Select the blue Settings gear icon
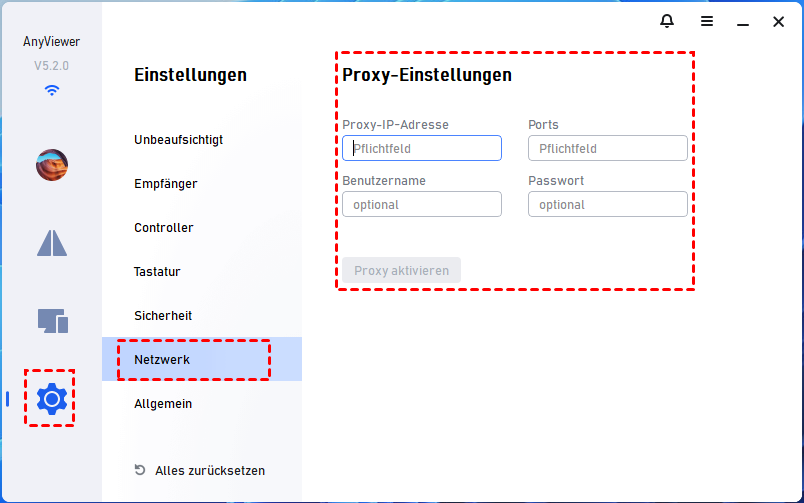The image size is (804, 503). click(x=51, y=399)
